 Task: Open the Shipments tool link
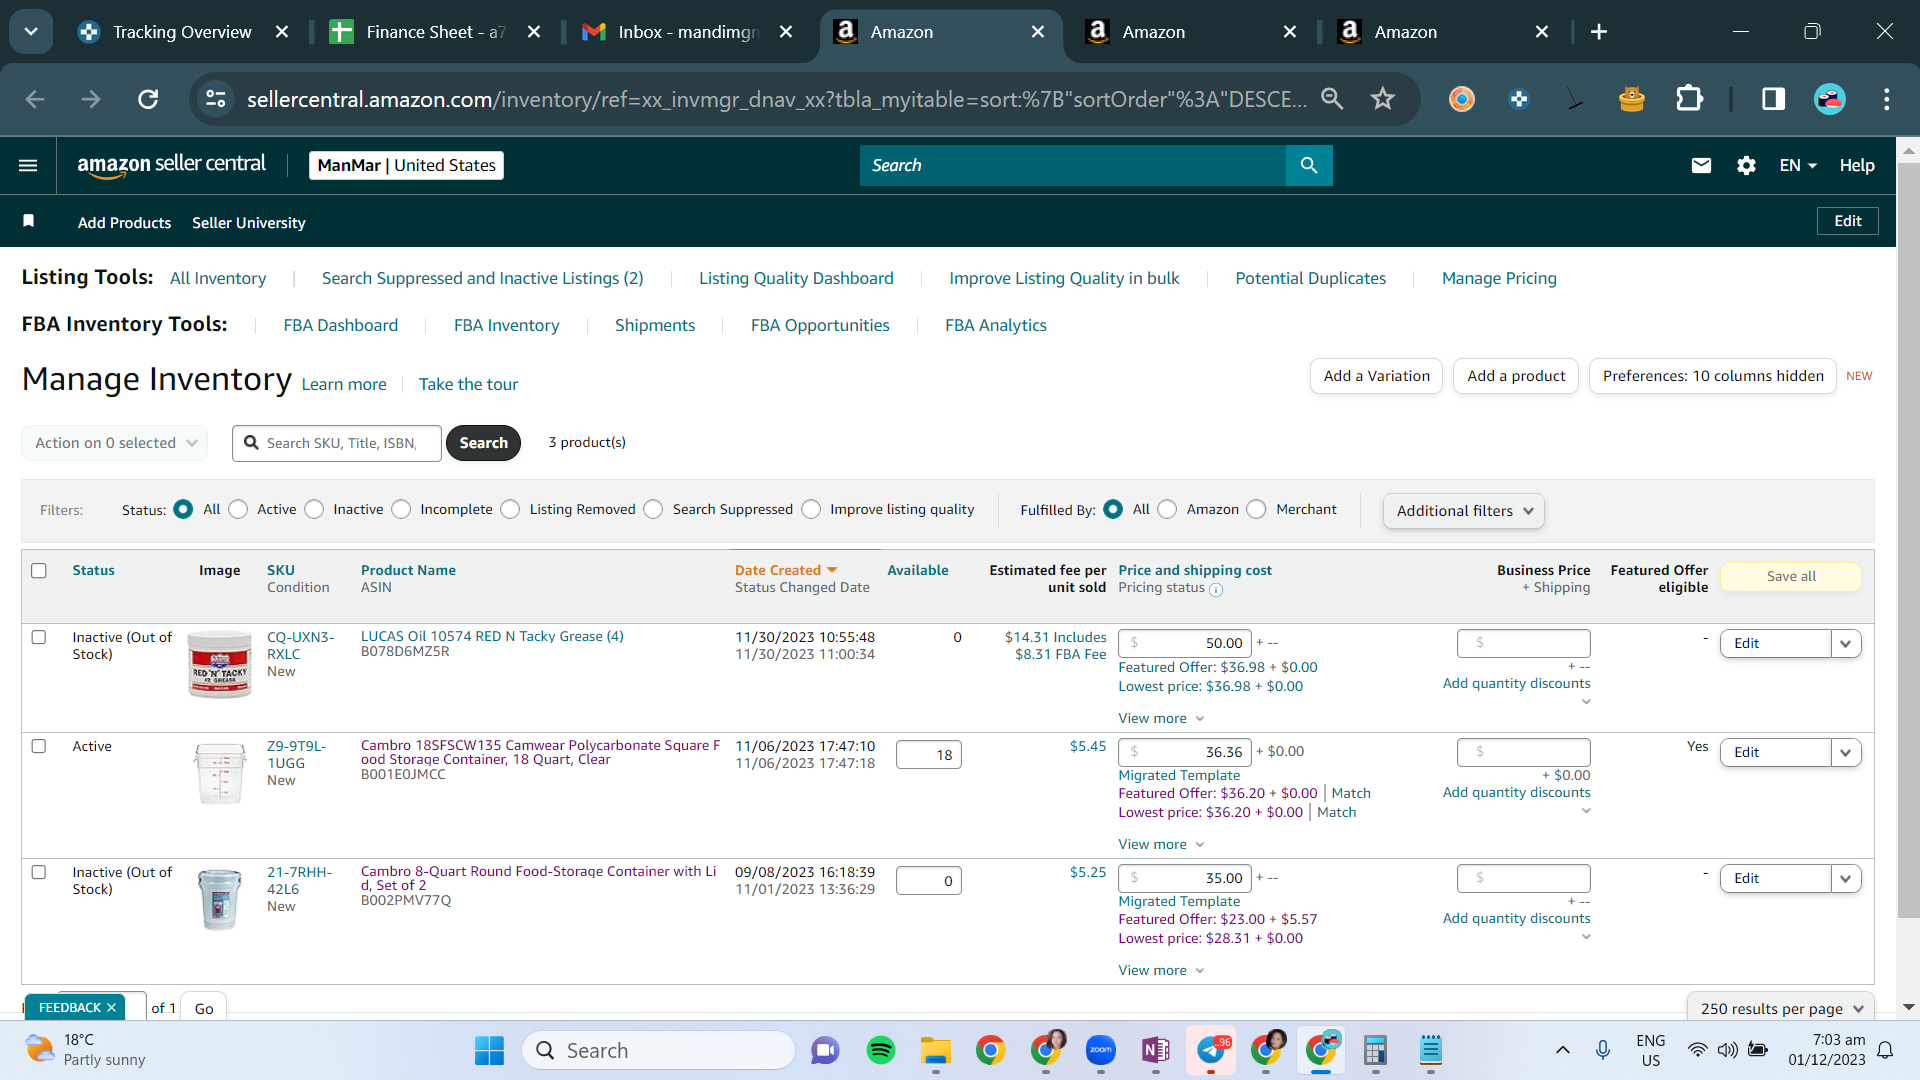tap(655, 325)
